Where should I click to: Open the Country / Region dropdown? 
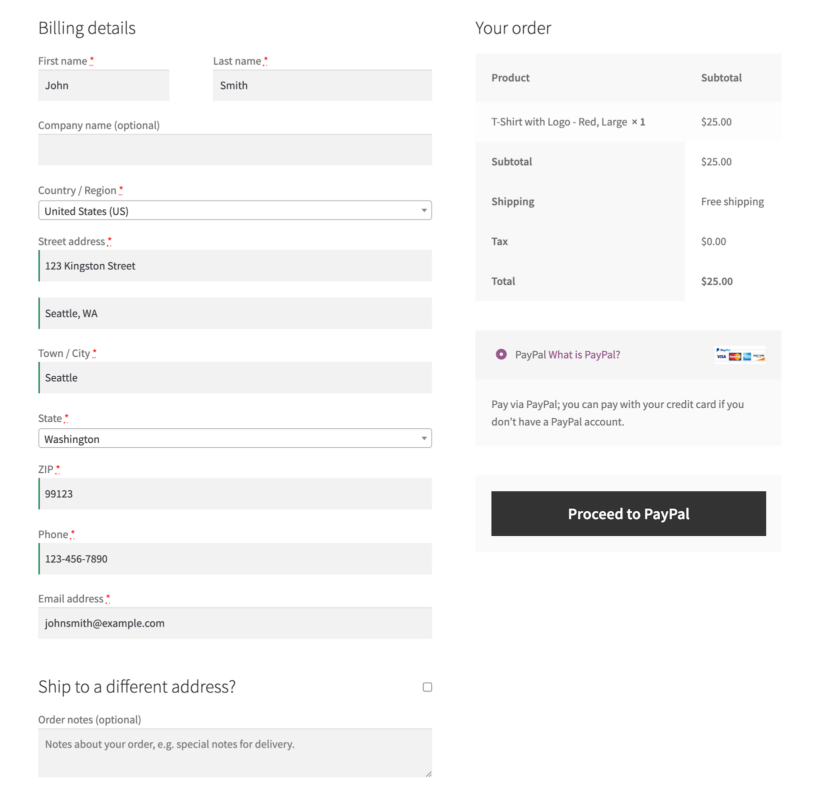coord(234,210)
